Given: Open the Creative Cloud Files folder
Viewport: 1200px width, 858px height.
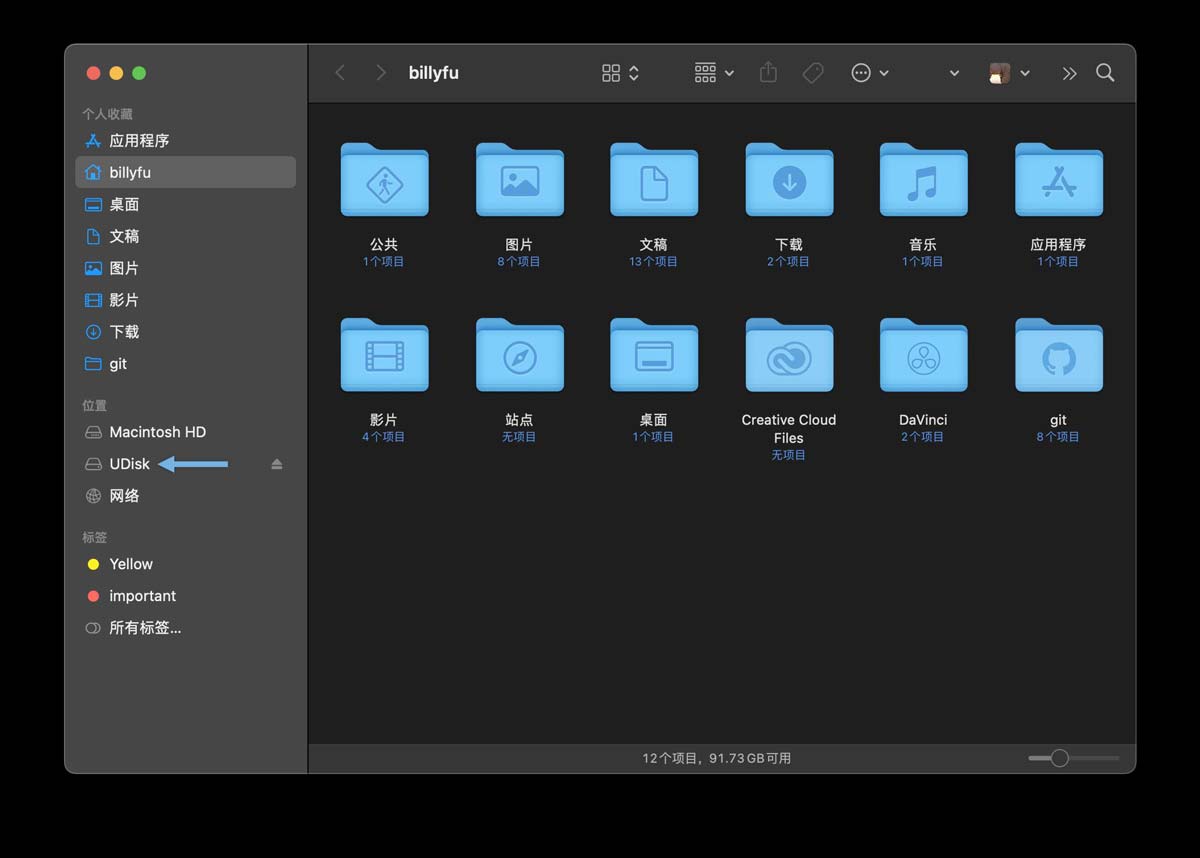Looking at the screenshot, I should pyautogui.click(x=789, y=357).
